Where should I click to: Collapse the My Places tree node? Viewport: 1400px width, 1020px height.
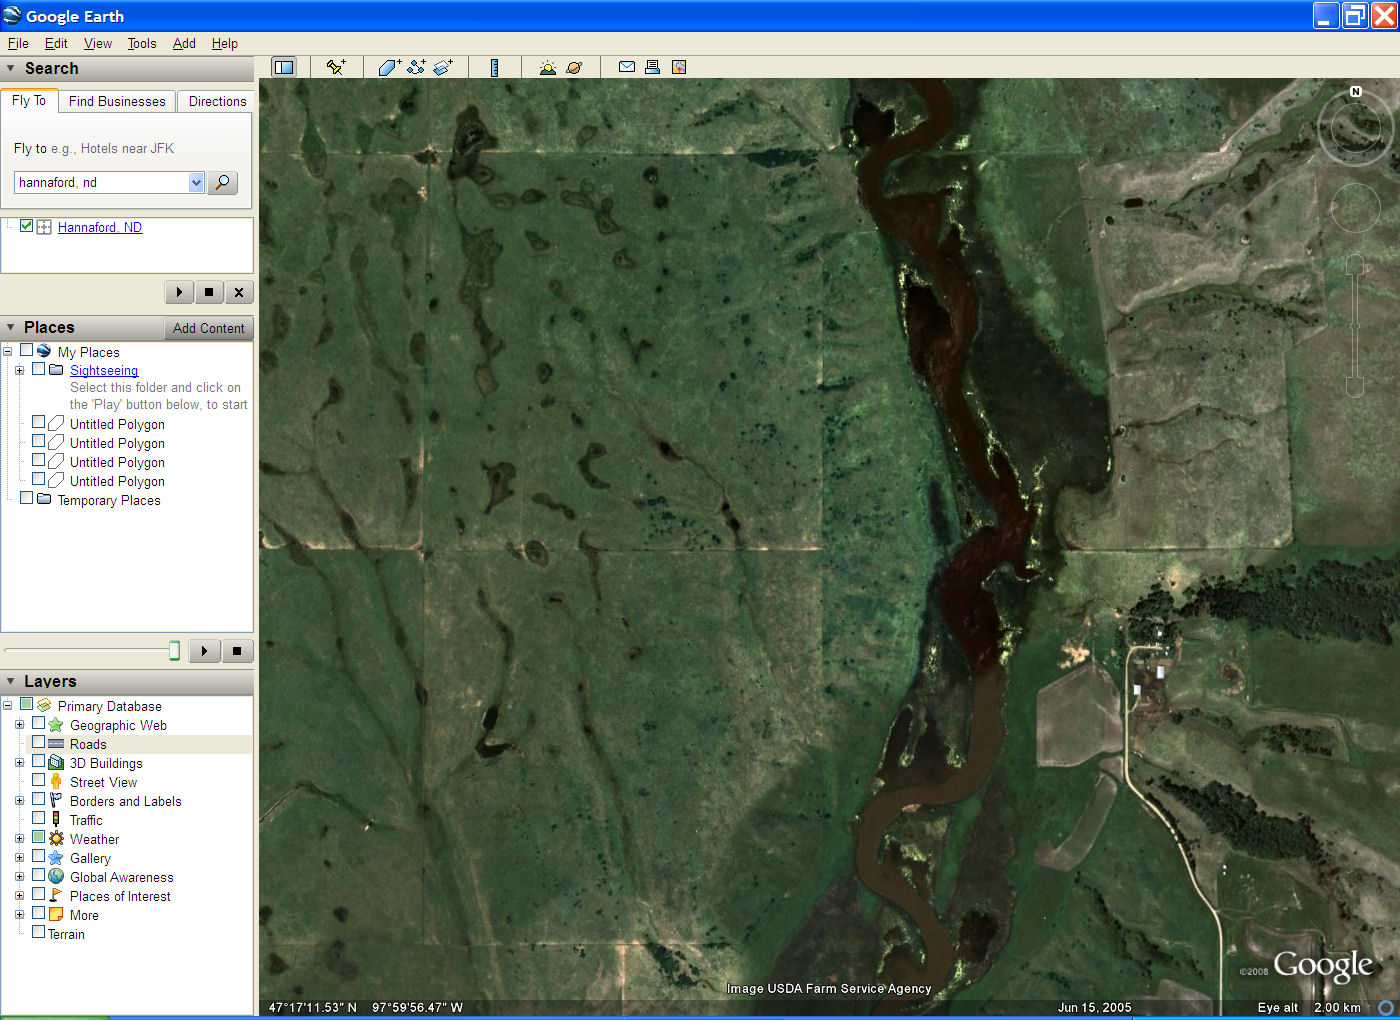pos(7,351)
